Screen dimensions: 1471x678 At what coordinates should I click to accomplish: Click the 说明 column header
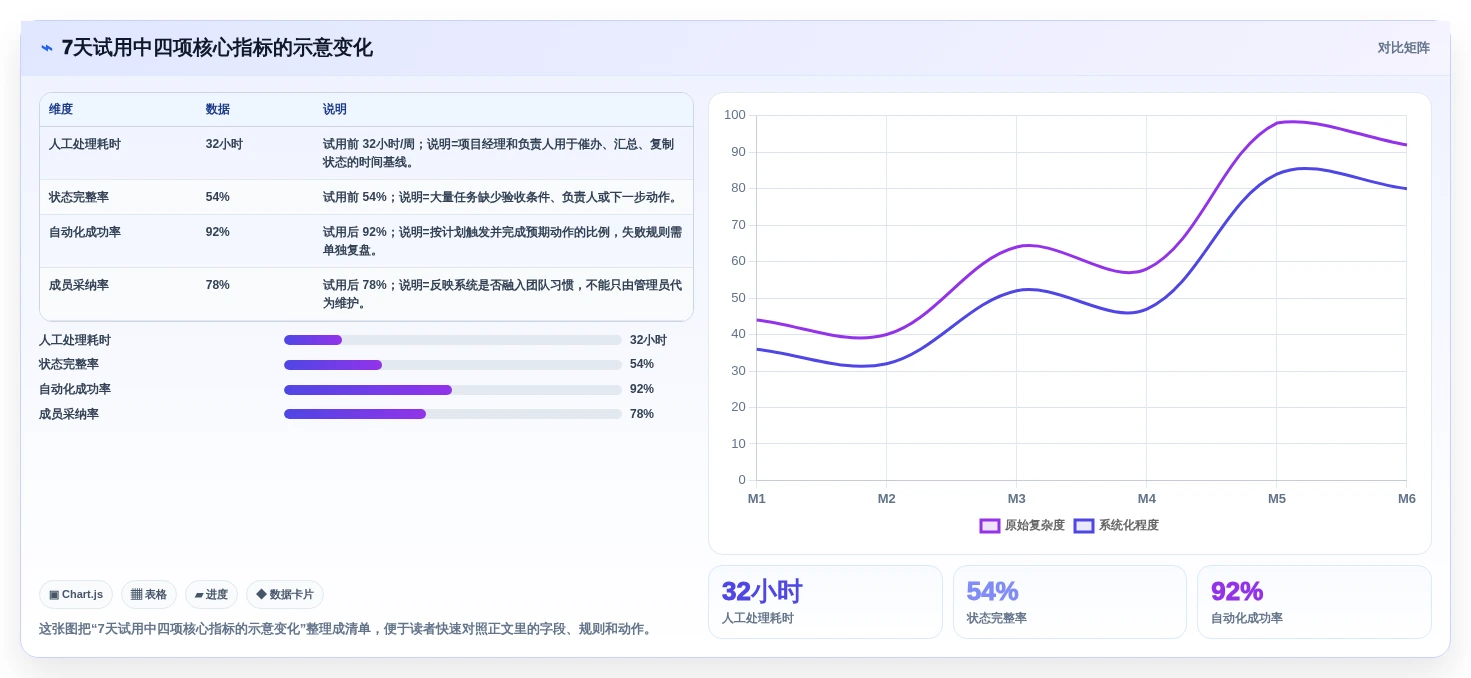[x=335, y=109]
